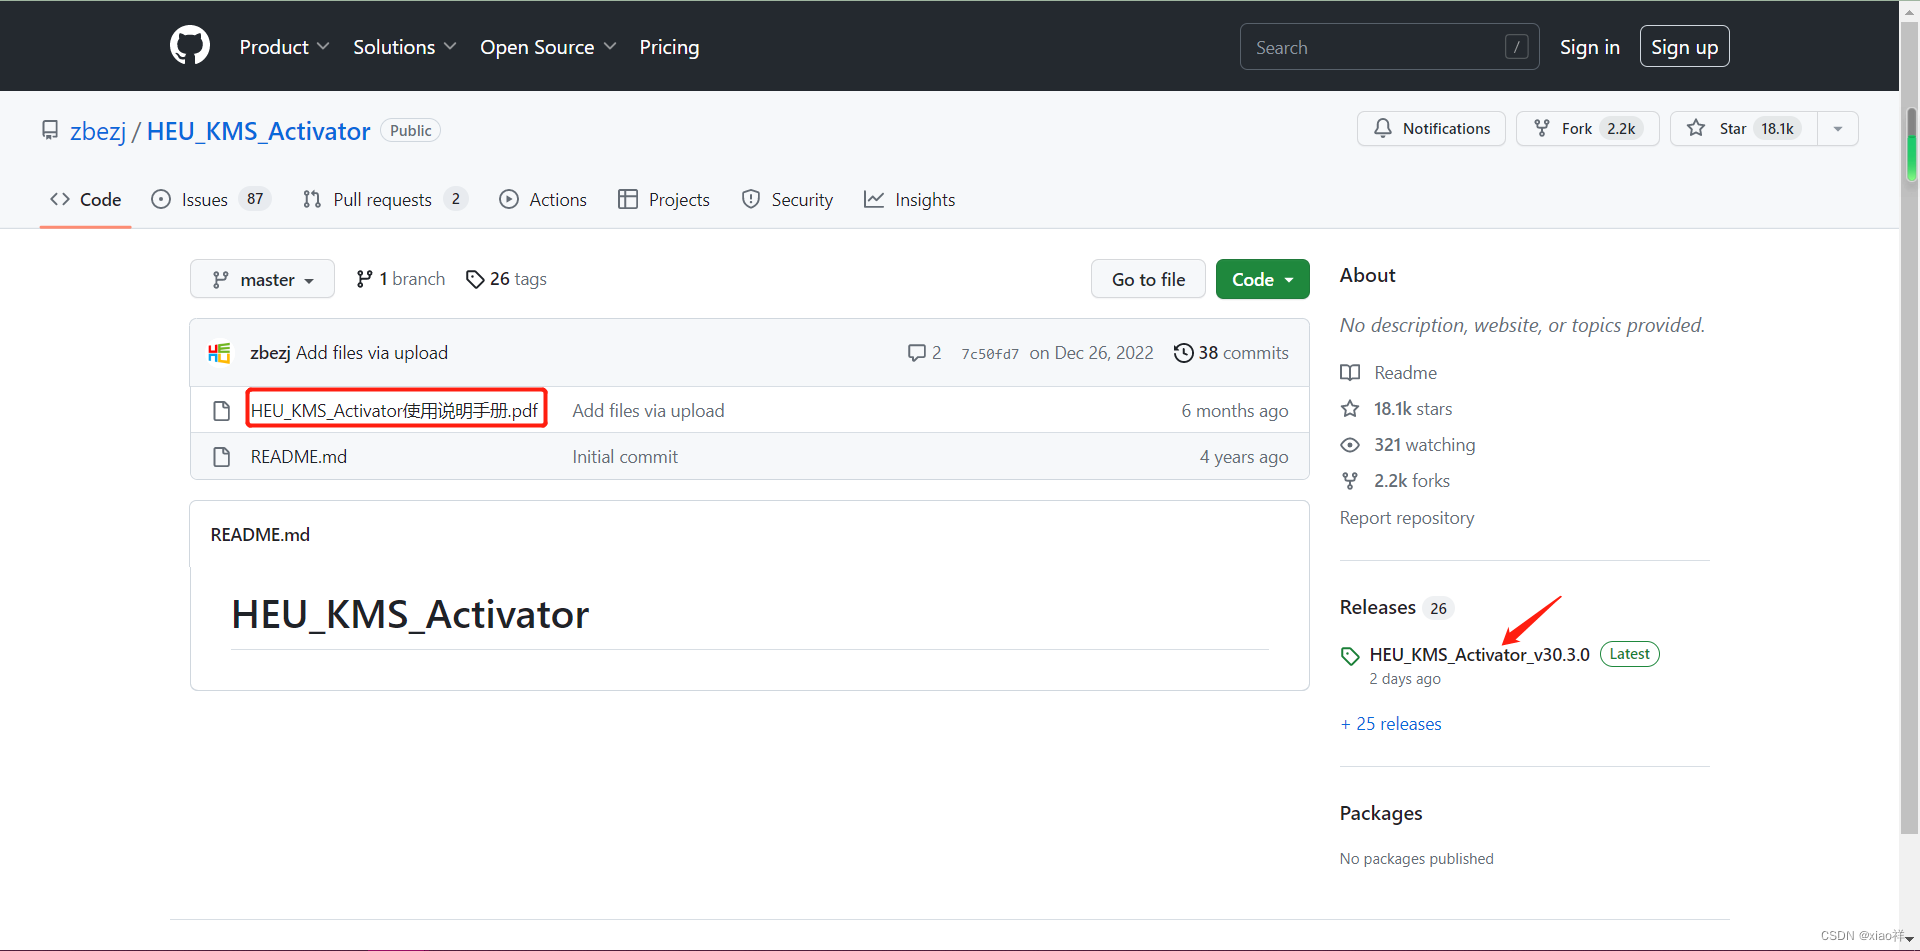Image resolution: width=1920 pixels, height=951 pixels.
Task: Open the Pull requests tab
Action: [385, 200]
